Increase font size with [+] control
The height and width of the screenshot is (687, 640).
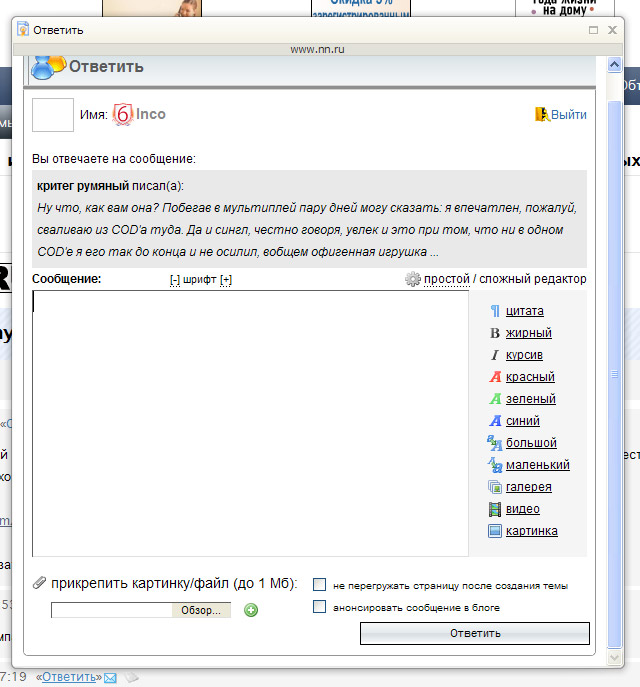pos(226,279)
